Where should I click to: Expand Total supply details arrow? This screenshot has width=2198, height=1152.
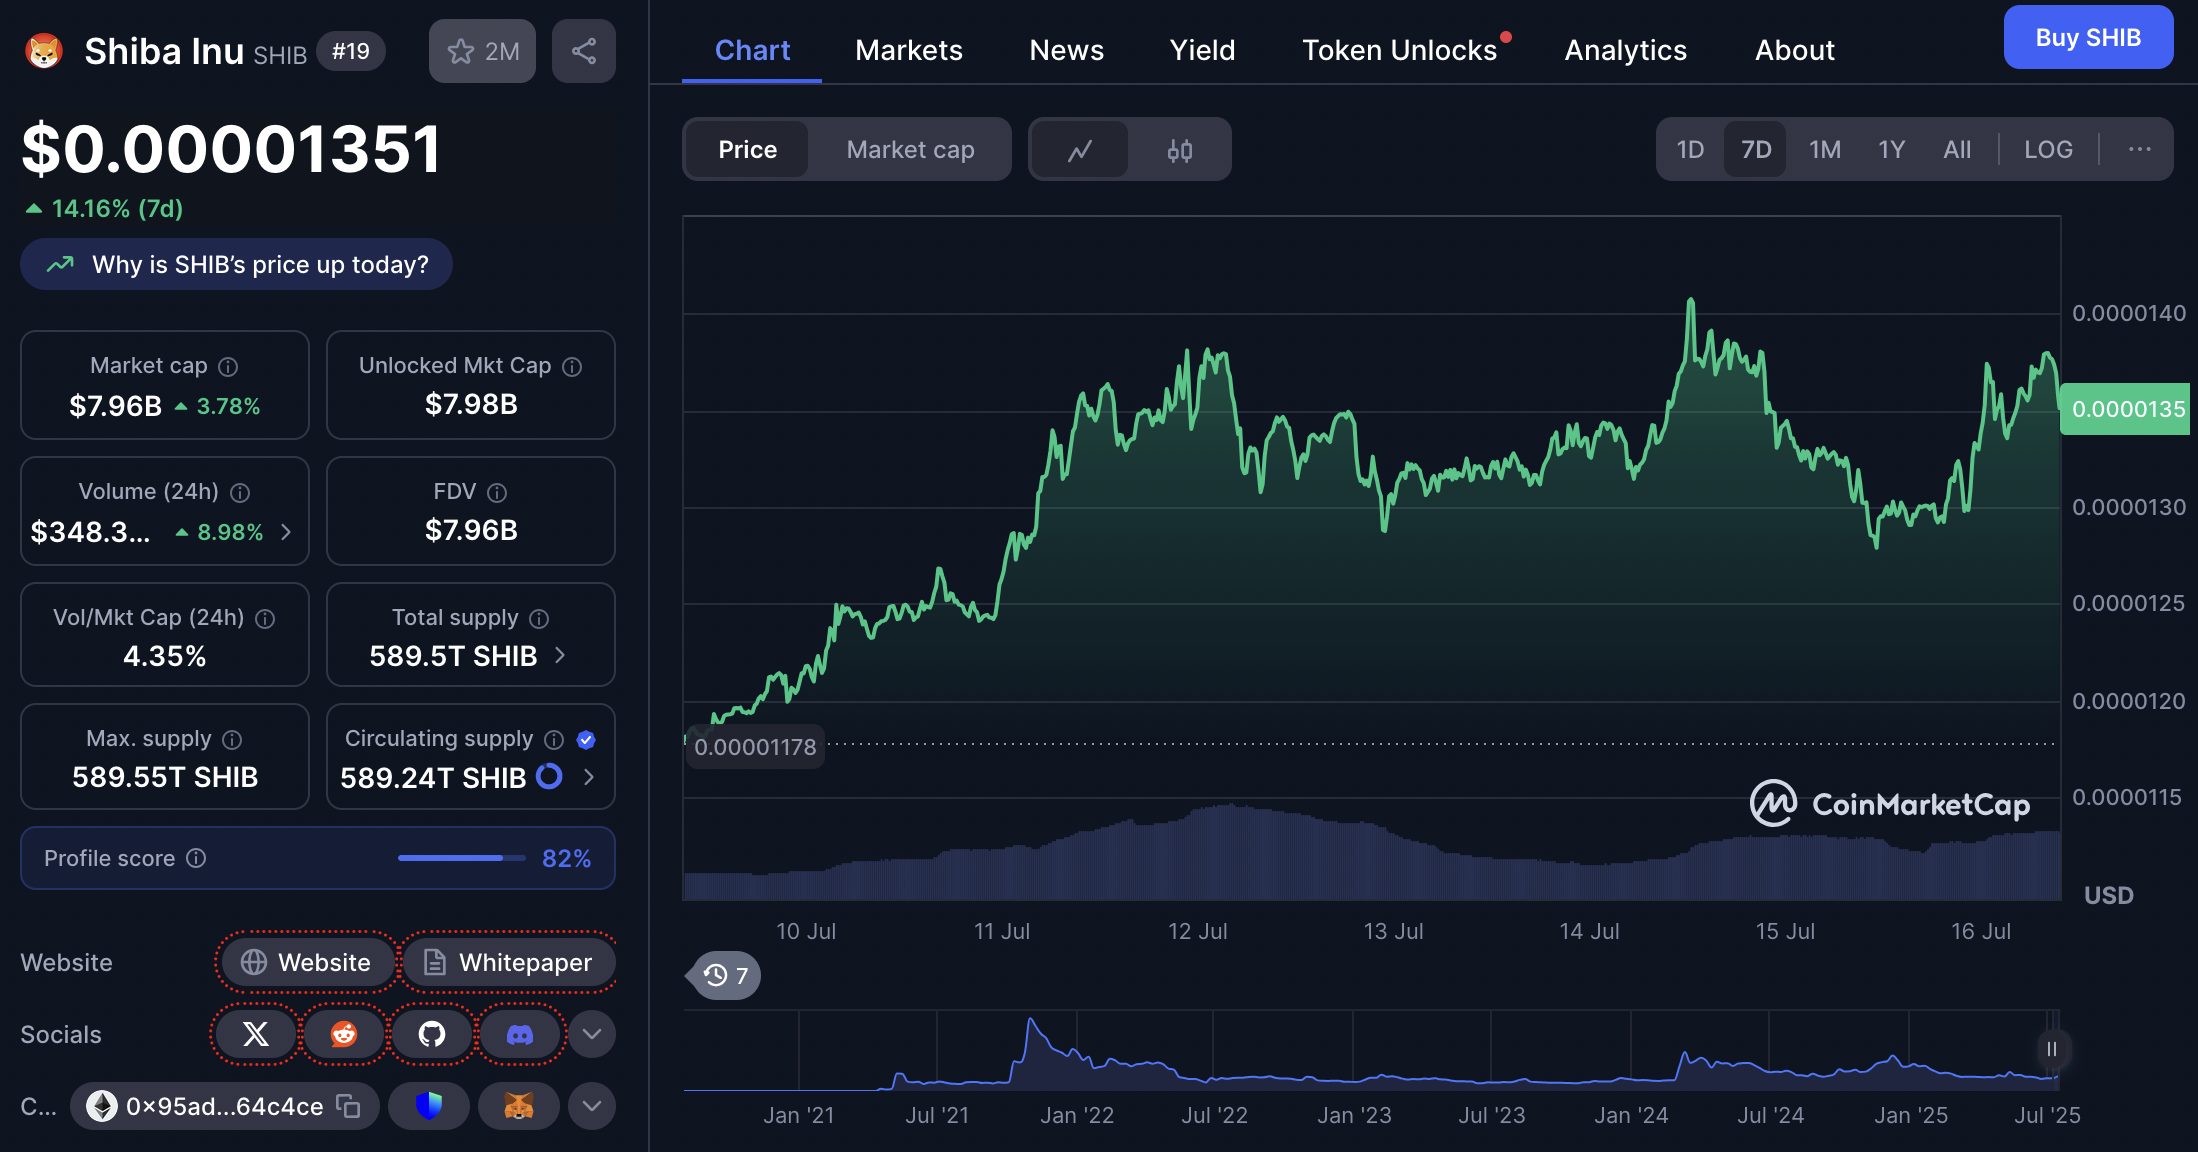560,655
